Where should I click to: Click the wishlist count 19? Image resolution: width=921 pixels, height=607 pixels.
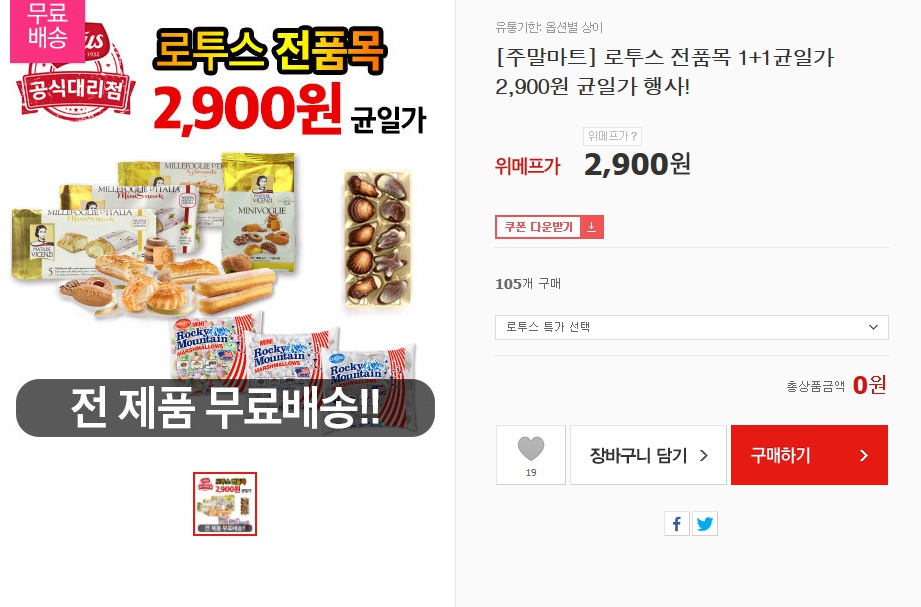pyautogui.click(x=531, y=472)
